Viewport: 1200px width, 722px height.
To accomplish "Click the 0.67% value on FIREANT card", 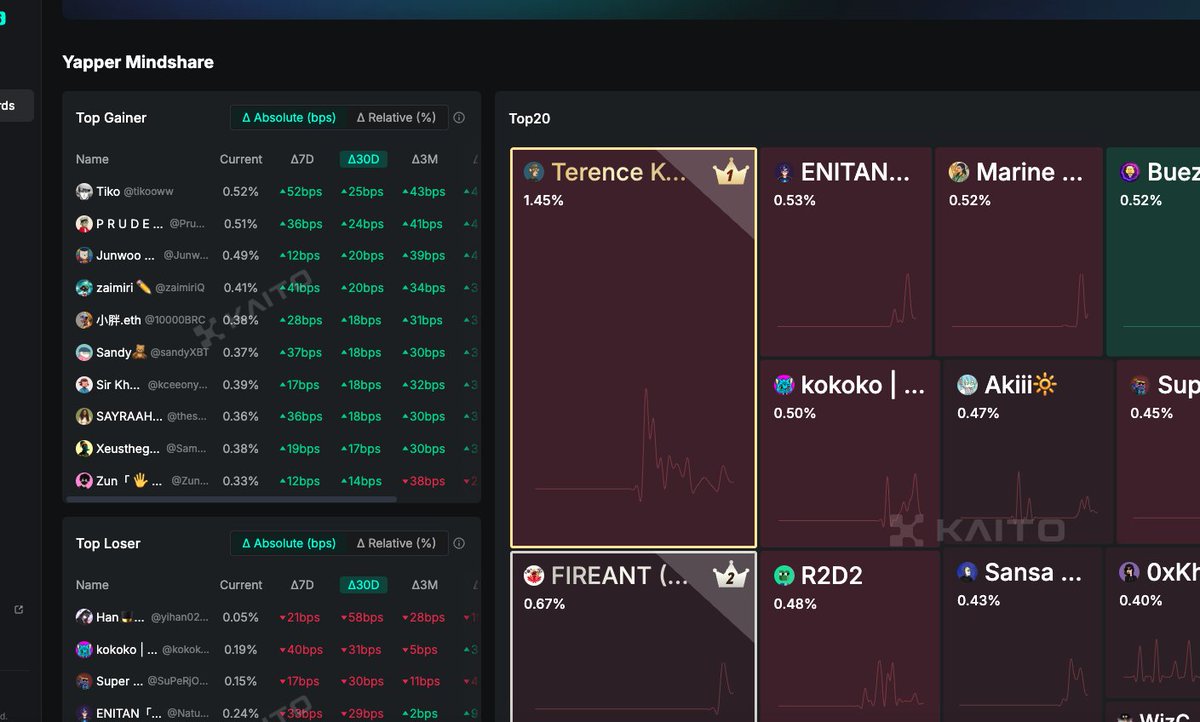I will click(544, 603).
